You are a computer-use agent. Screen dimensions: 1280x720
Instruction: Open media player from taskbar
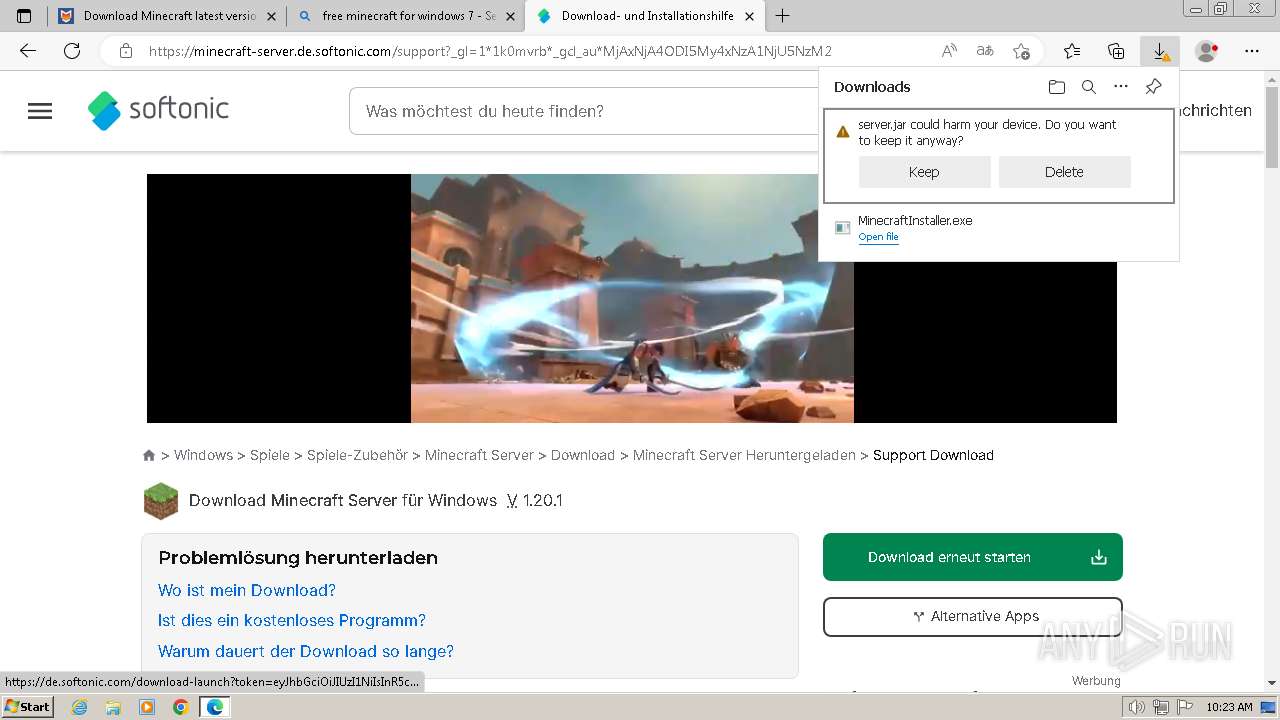pyautogui.click(x=147, y=707)
